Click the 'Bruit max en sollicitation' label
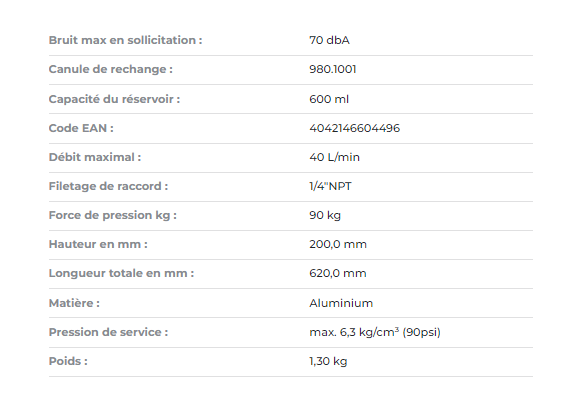The image size is (588, 407). click(125, 40)
